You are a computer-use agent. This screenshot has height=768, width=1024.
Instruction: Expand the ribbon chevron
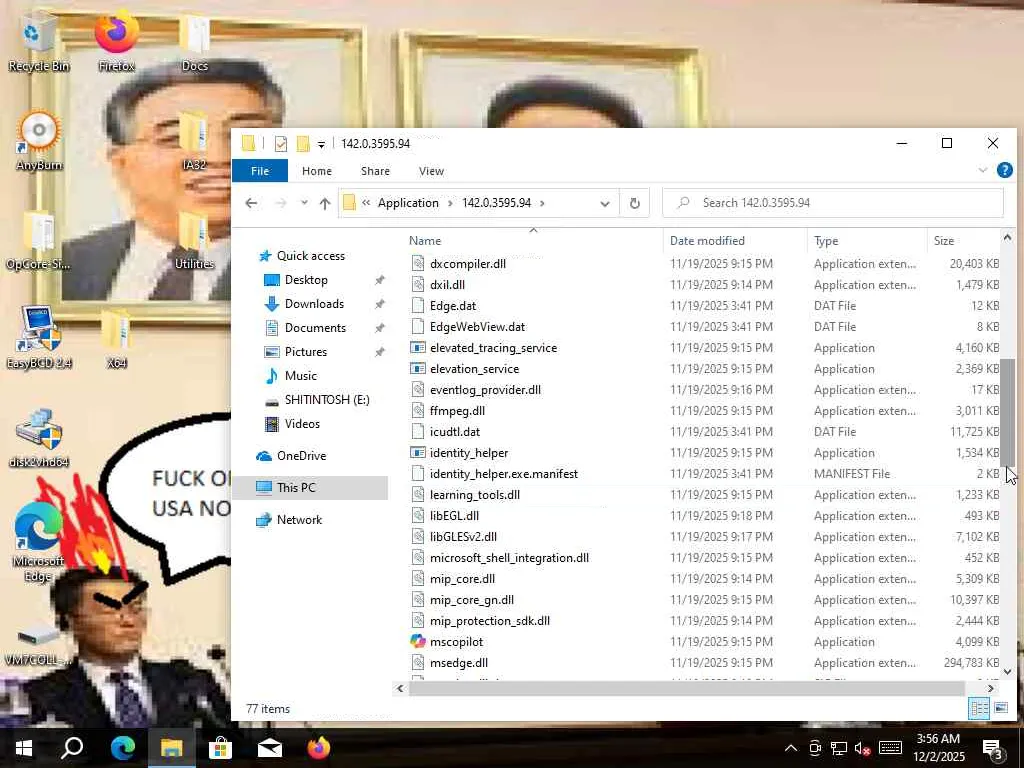pos(982,170)
